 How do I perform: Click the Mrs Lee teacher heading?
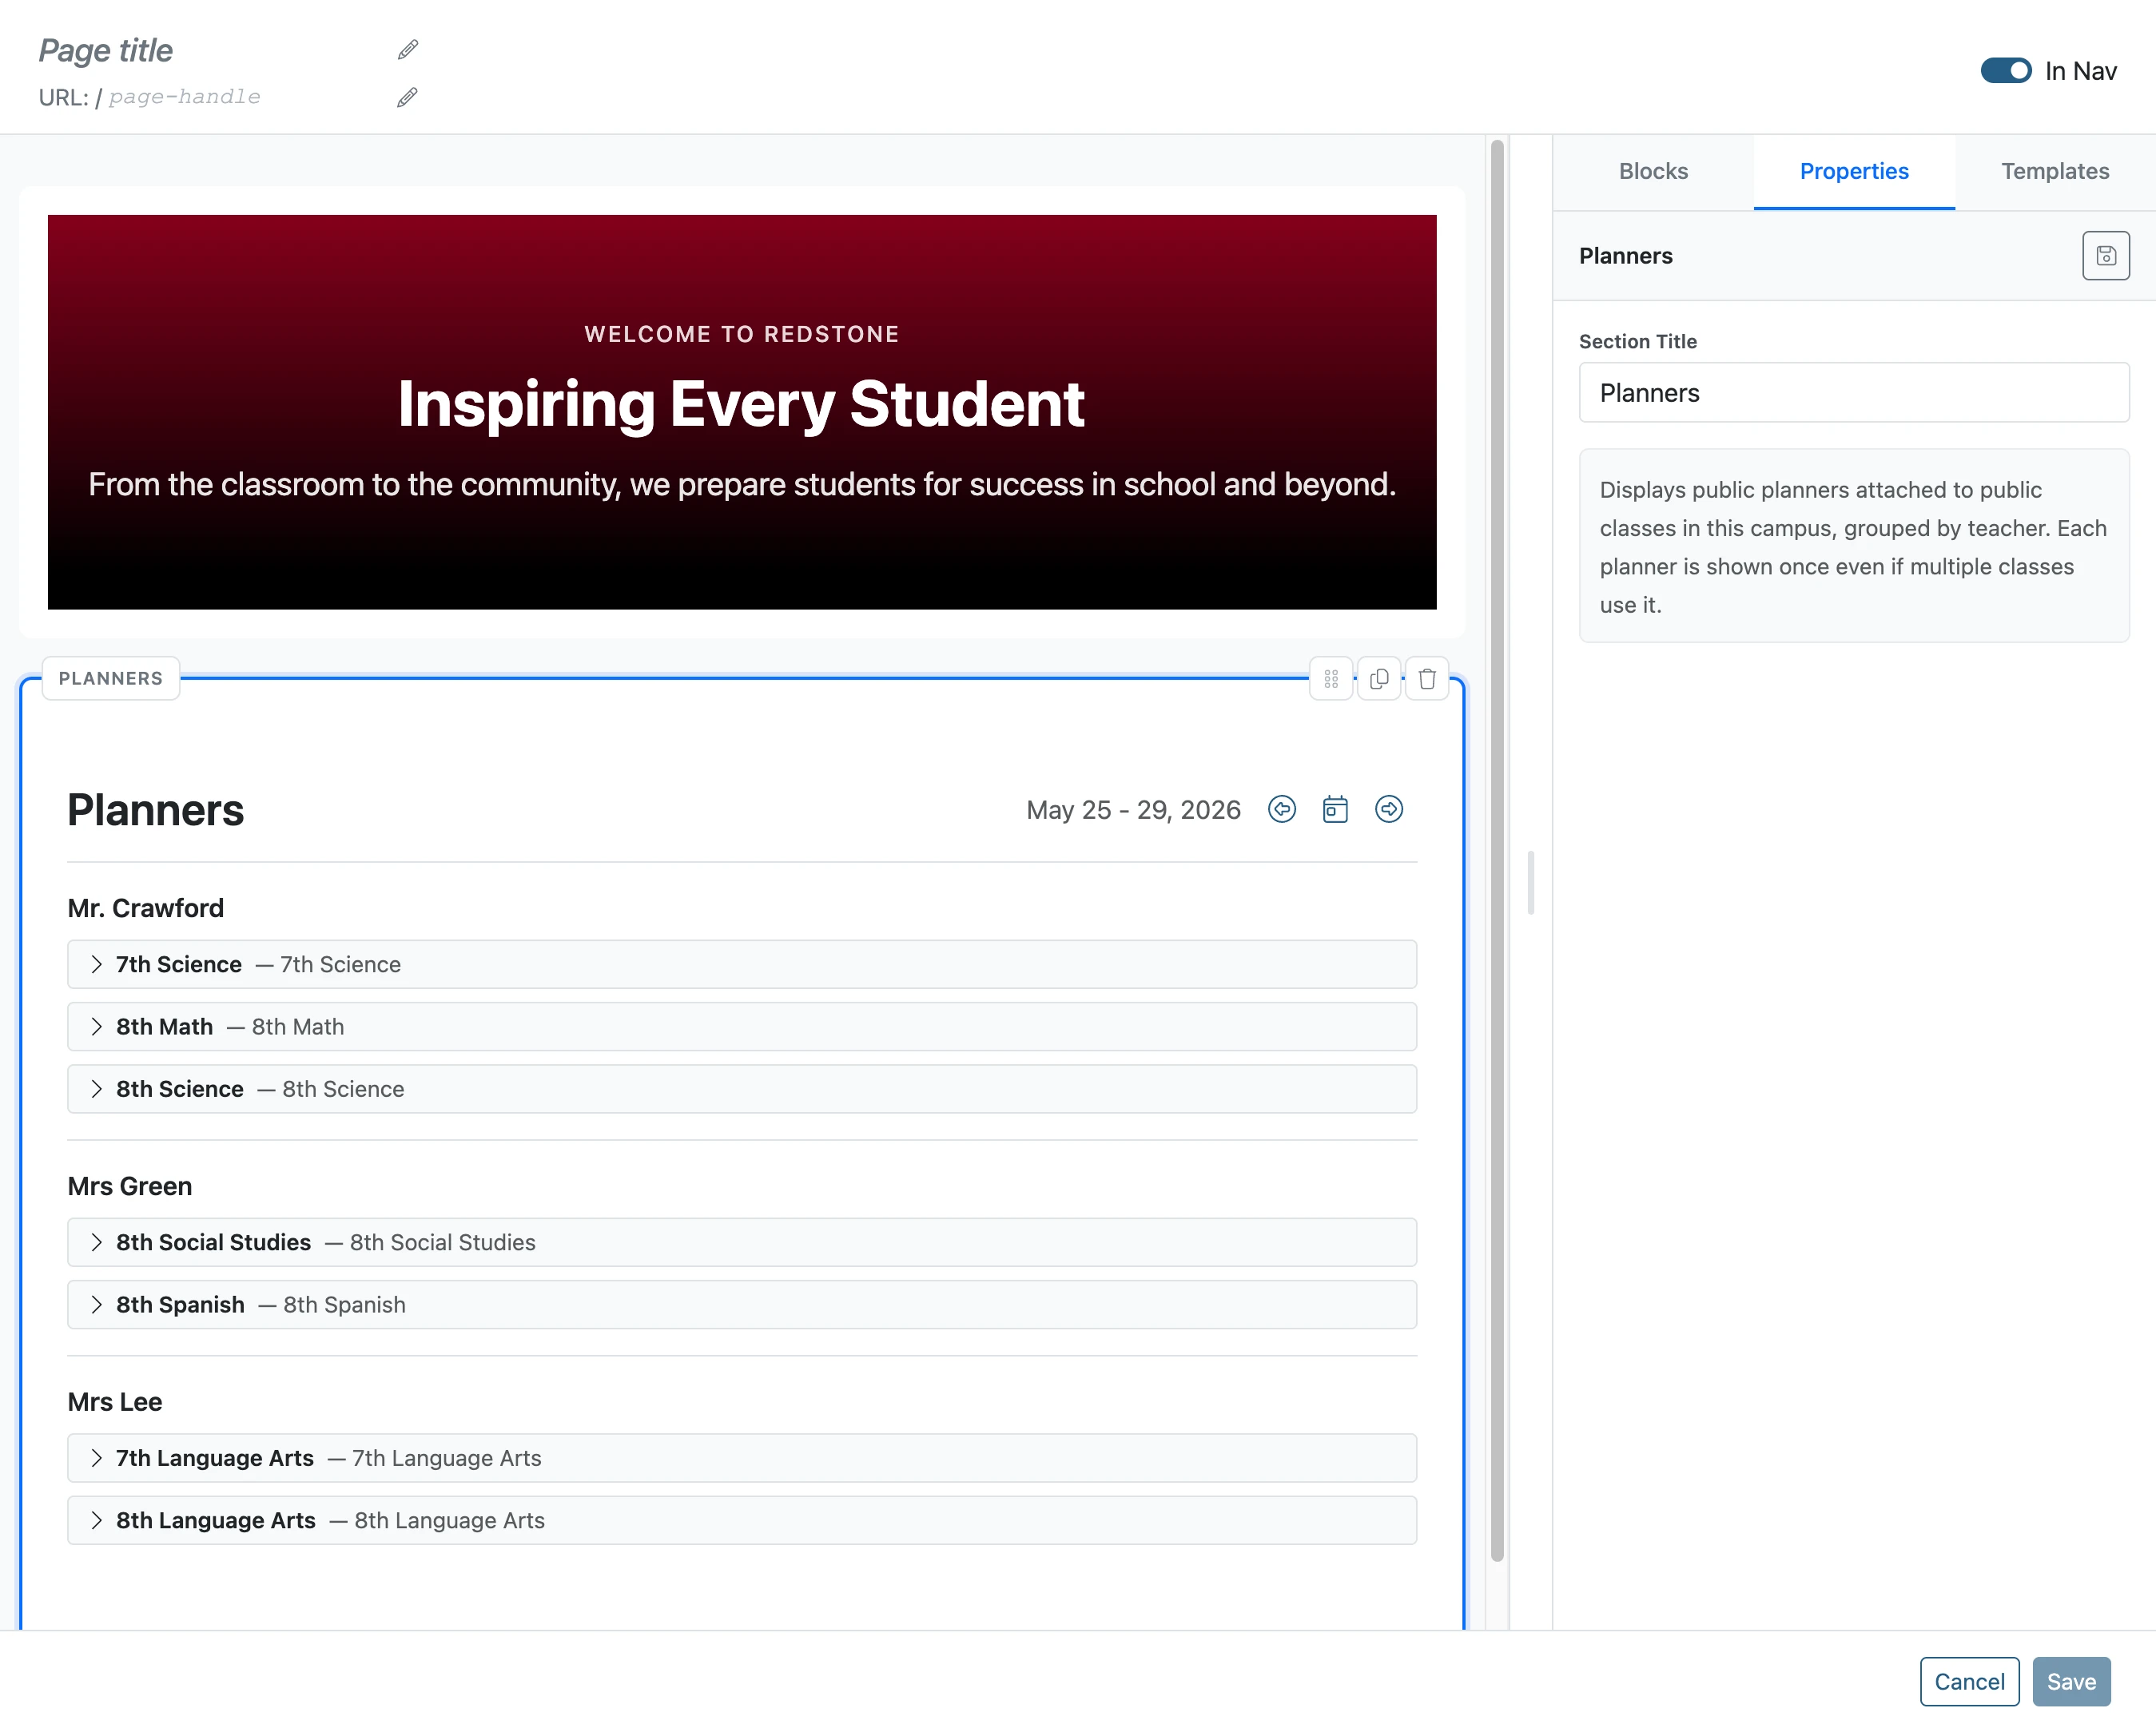point(115,1402)
